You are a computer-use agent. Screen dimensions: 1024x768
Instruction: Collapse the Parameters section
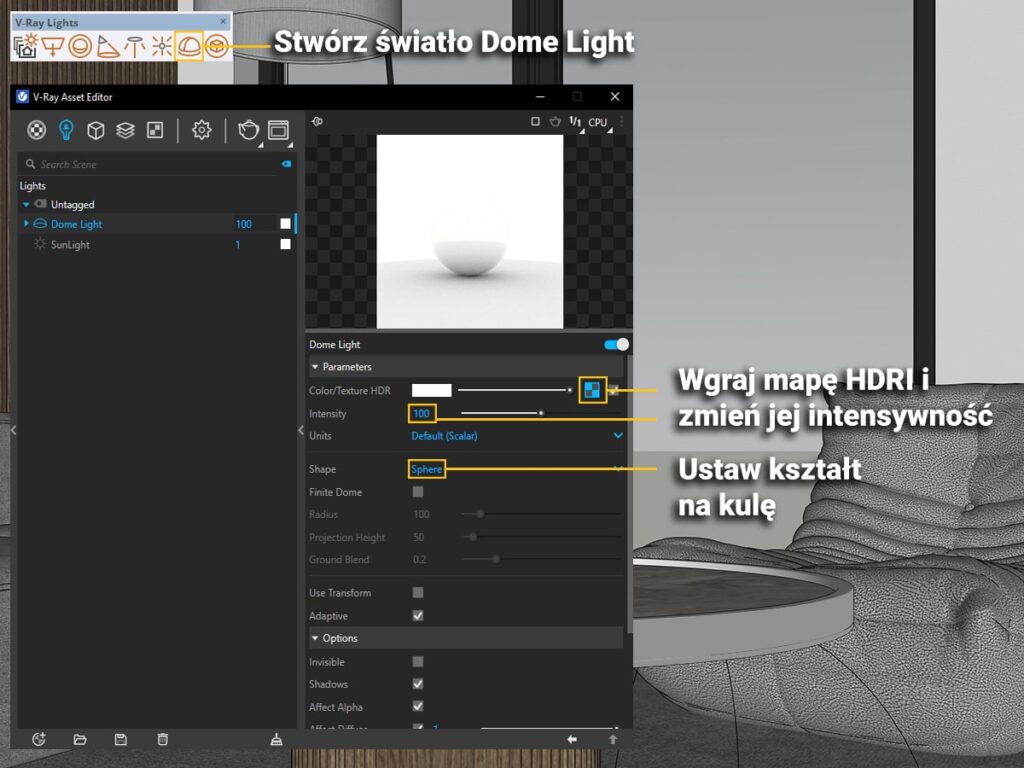(315, 367)
